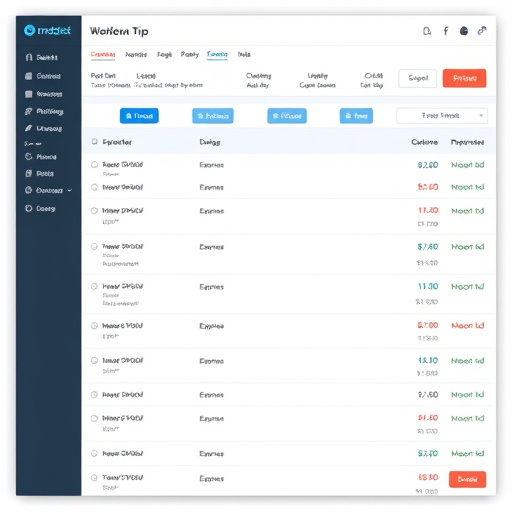Click the large orange button near the top right
The height and width of the screenshot is (512, 512).
(x=464, y=78)
